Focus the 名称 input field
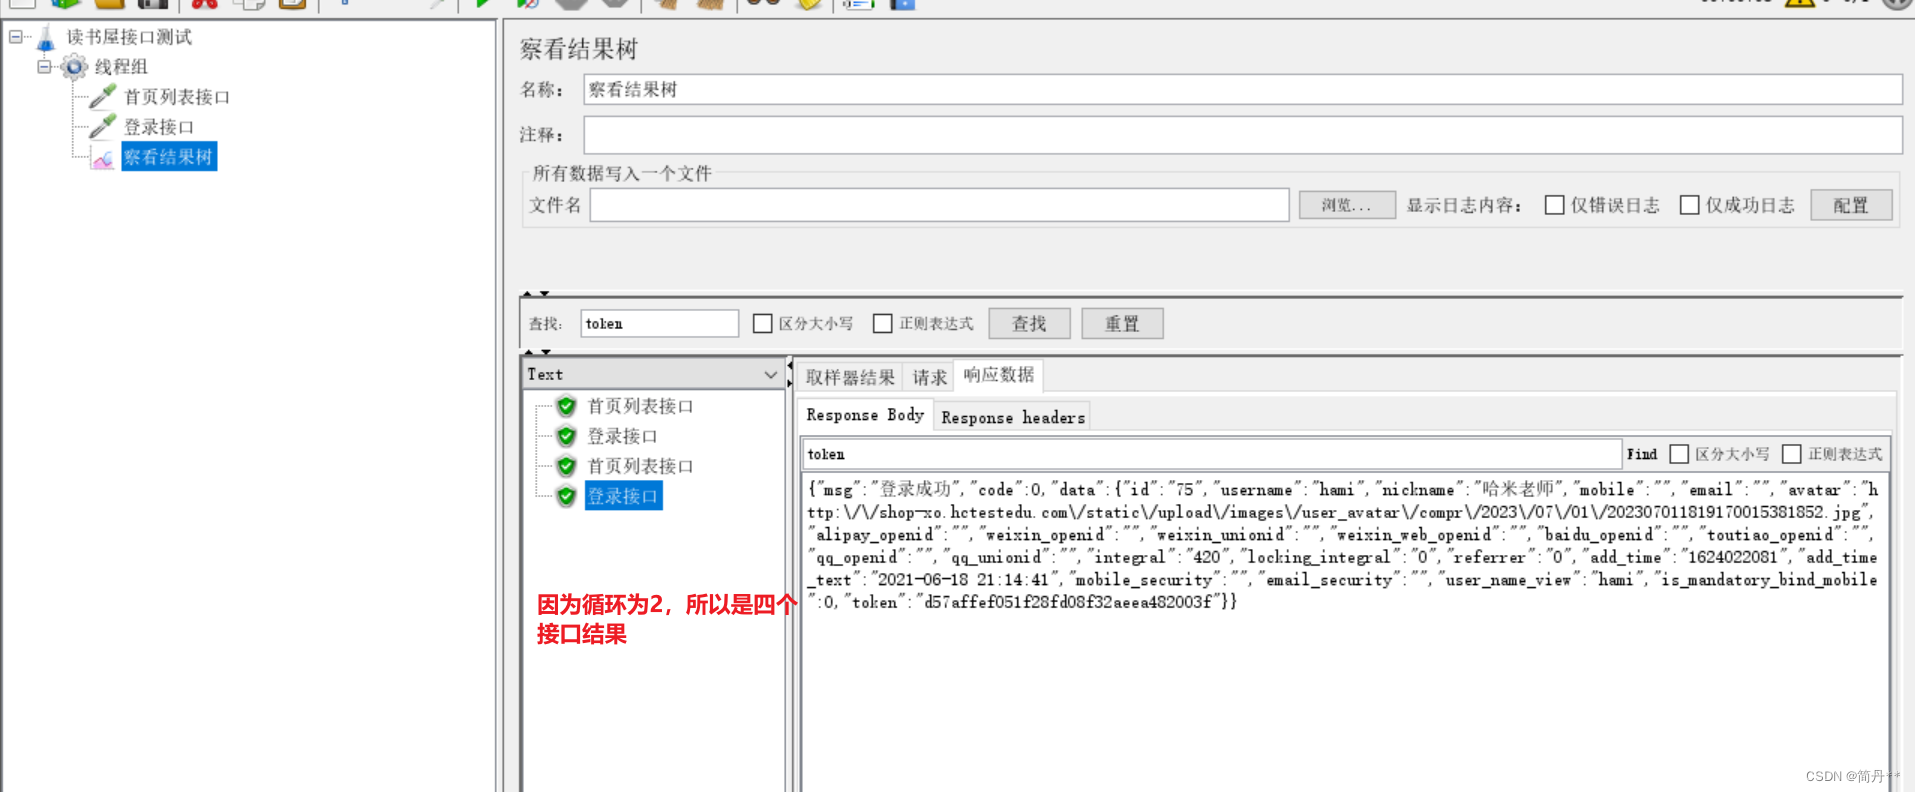The width and height of the screenshot is (1915, 792). coord(1242,89)
